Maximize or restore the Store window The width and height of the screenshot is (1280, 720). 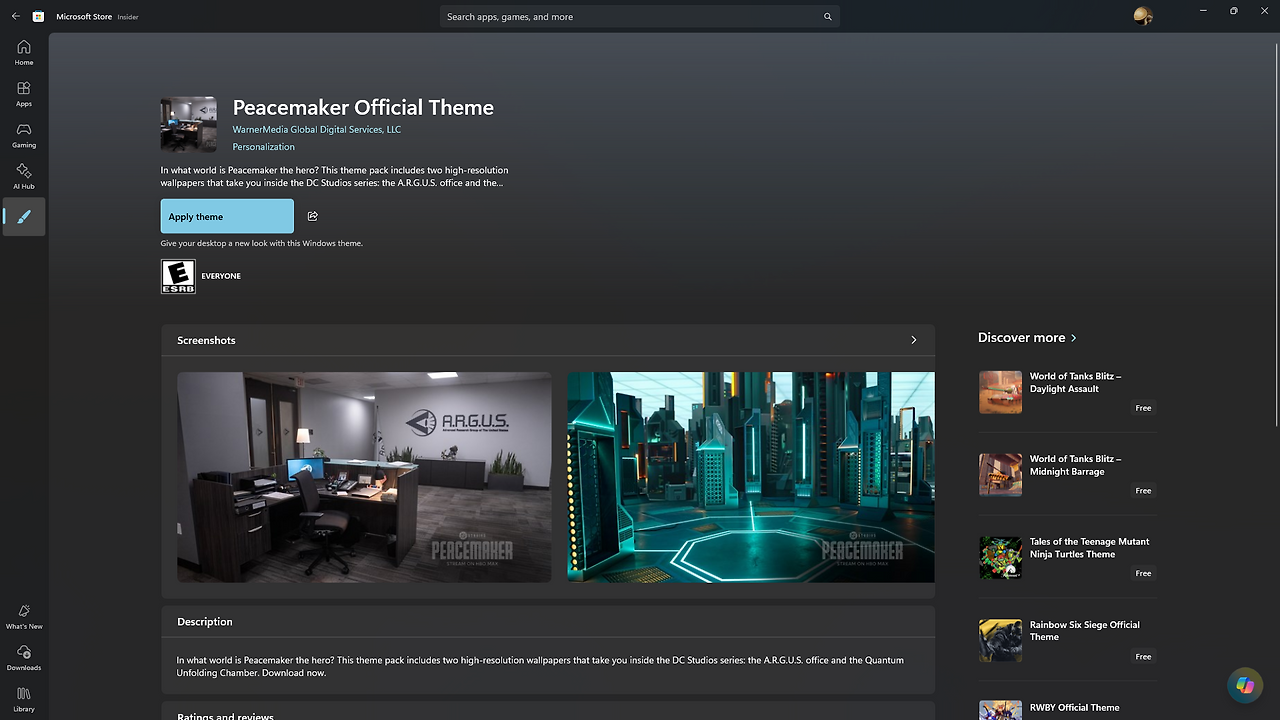point(1234,11)
